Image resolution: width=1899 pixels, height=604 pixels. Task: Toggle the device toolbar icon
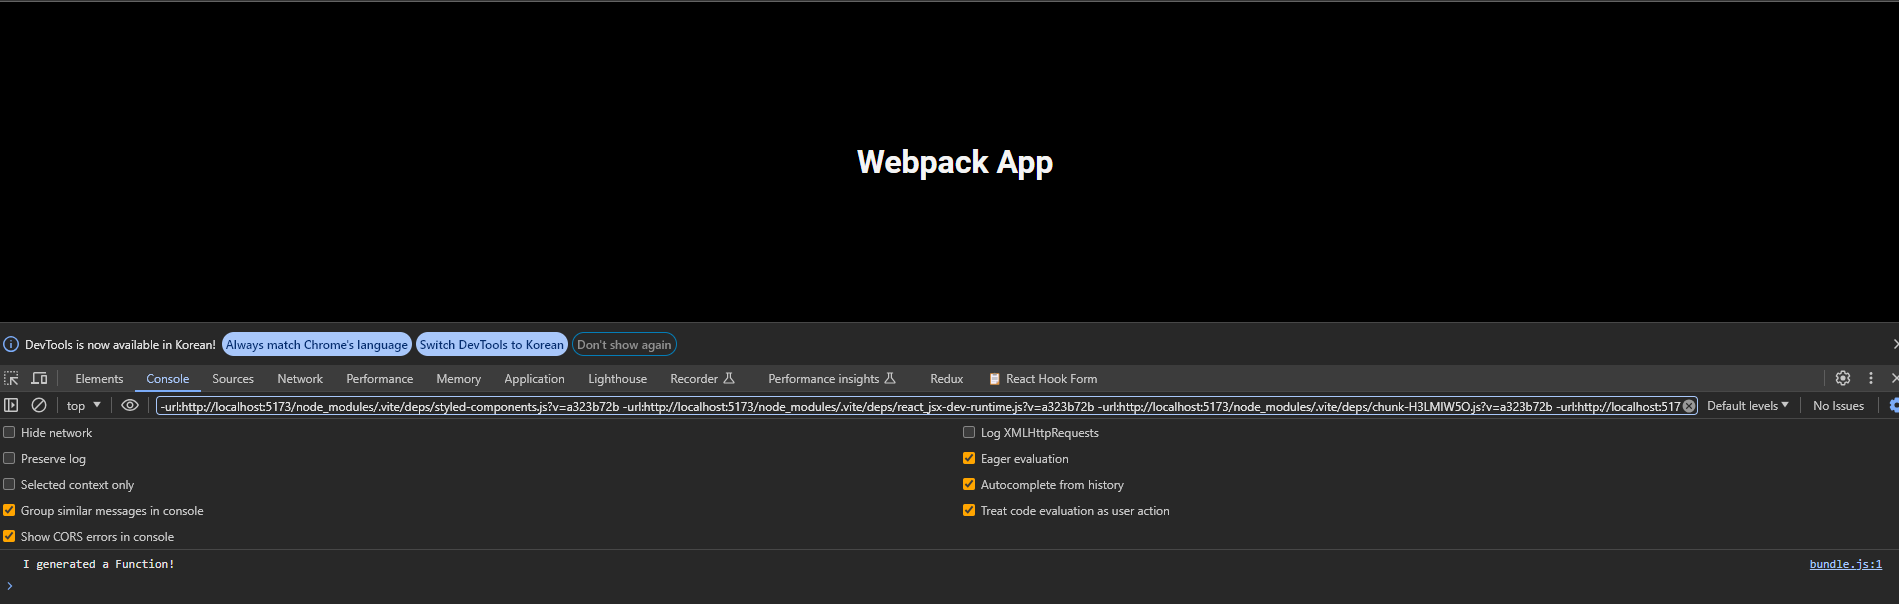(x=39, y=378)
